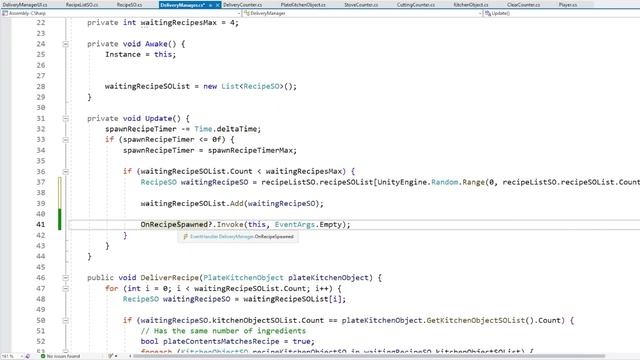This screenshot has height=360, width=640.
Task: Click the No issues found status
Action: click(60, 356)
